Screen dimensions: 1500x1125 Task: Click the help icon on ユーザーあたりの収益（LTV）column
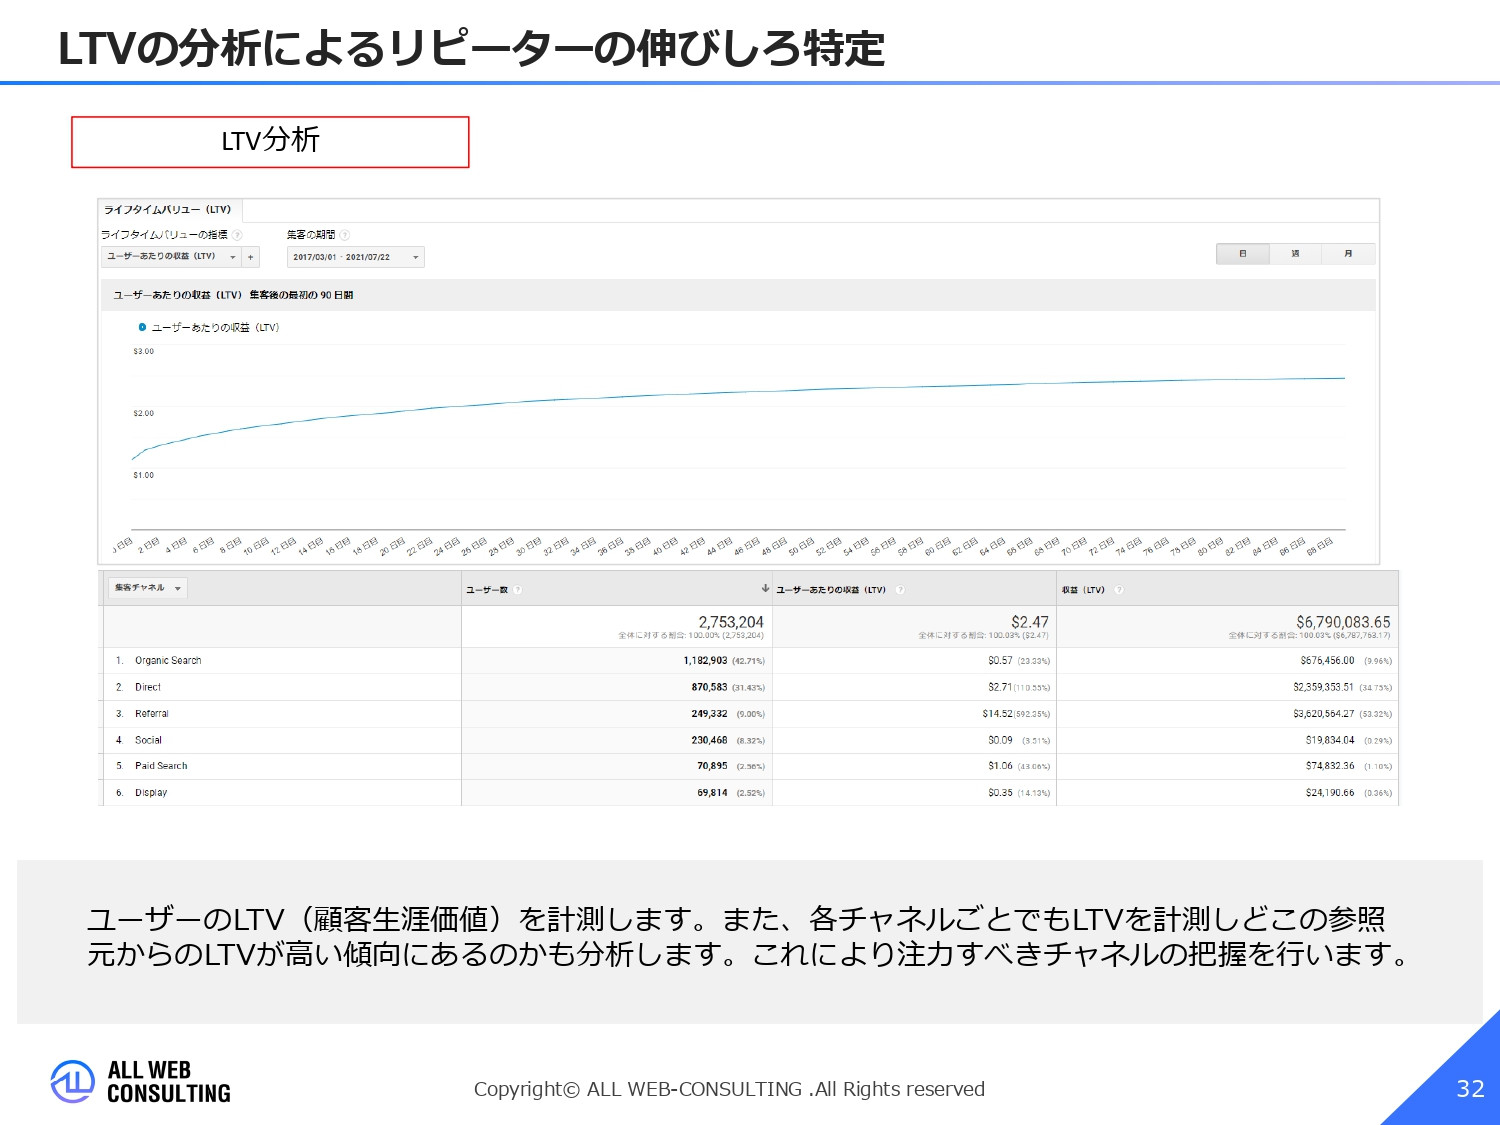tap(900, 589)
